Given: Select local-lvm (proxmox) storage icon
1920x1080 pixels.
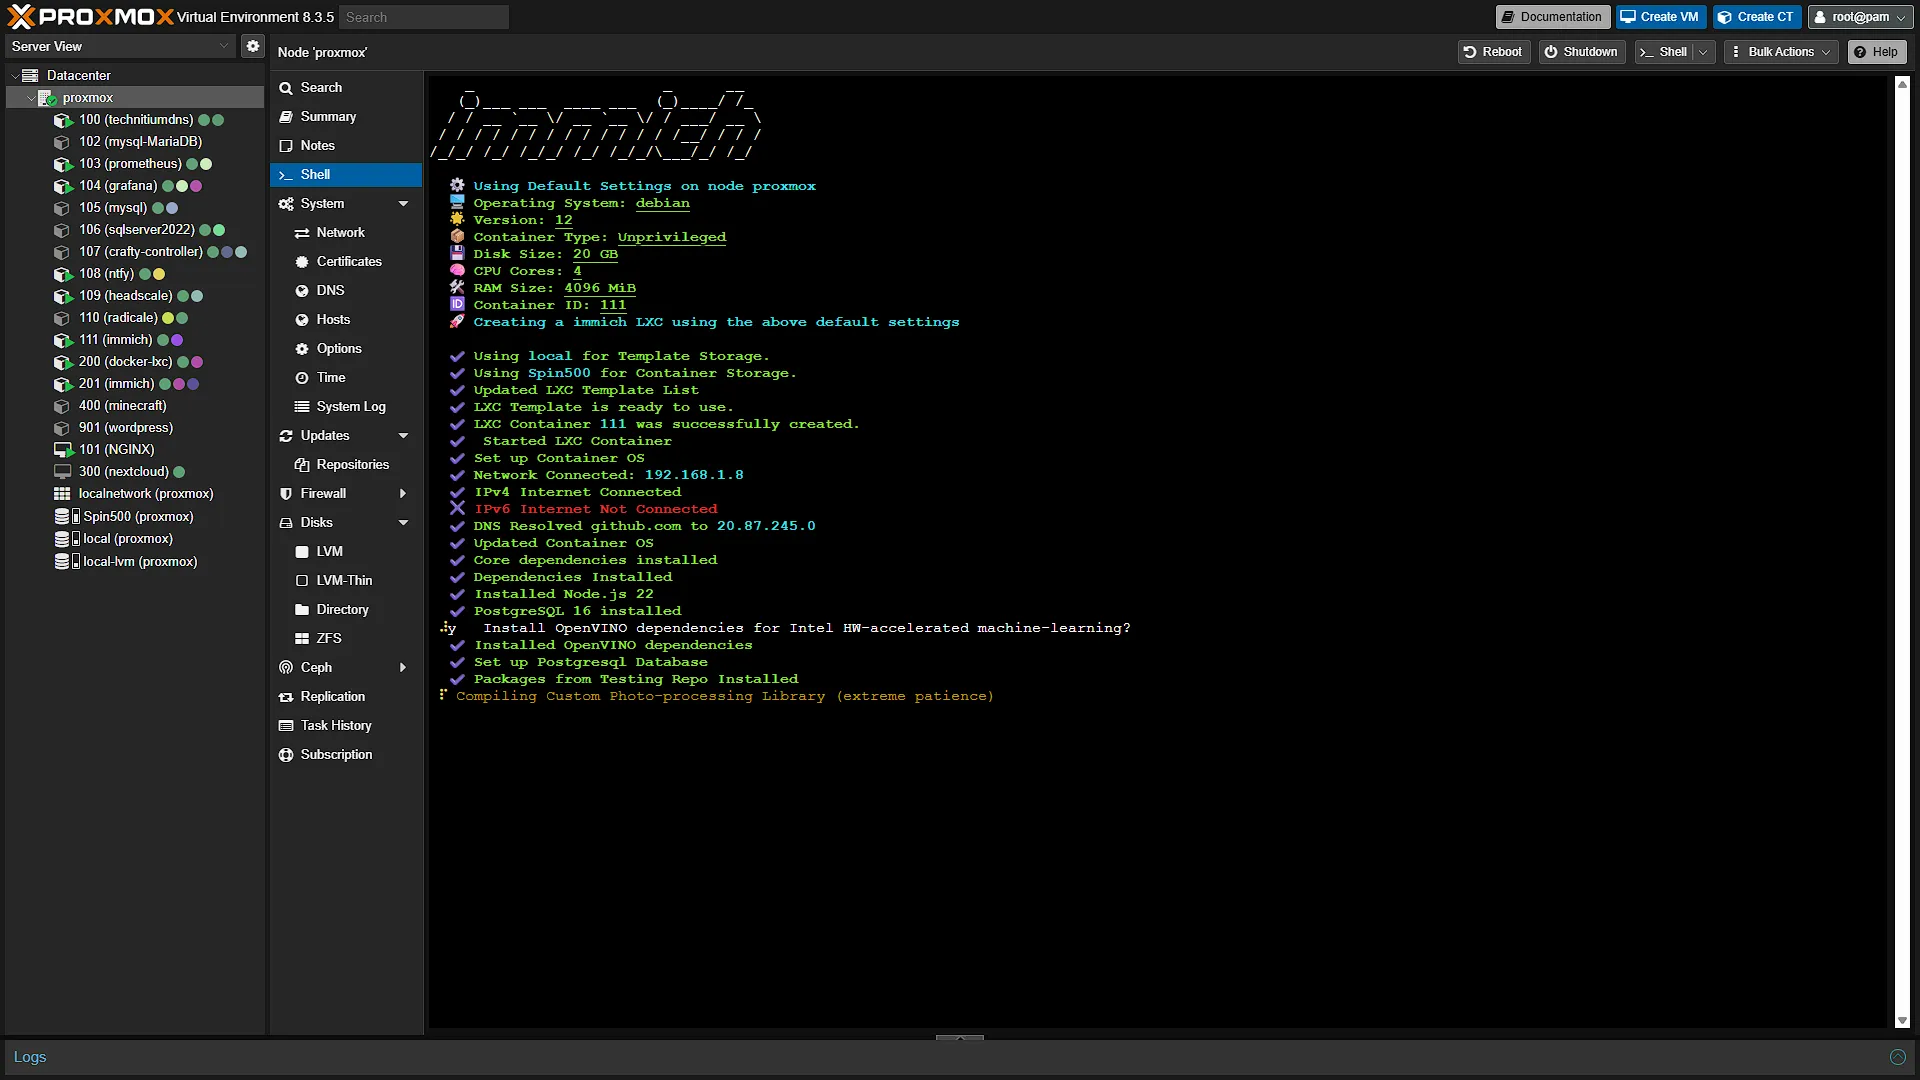Looking at the screenshot, I should (66, 562).
